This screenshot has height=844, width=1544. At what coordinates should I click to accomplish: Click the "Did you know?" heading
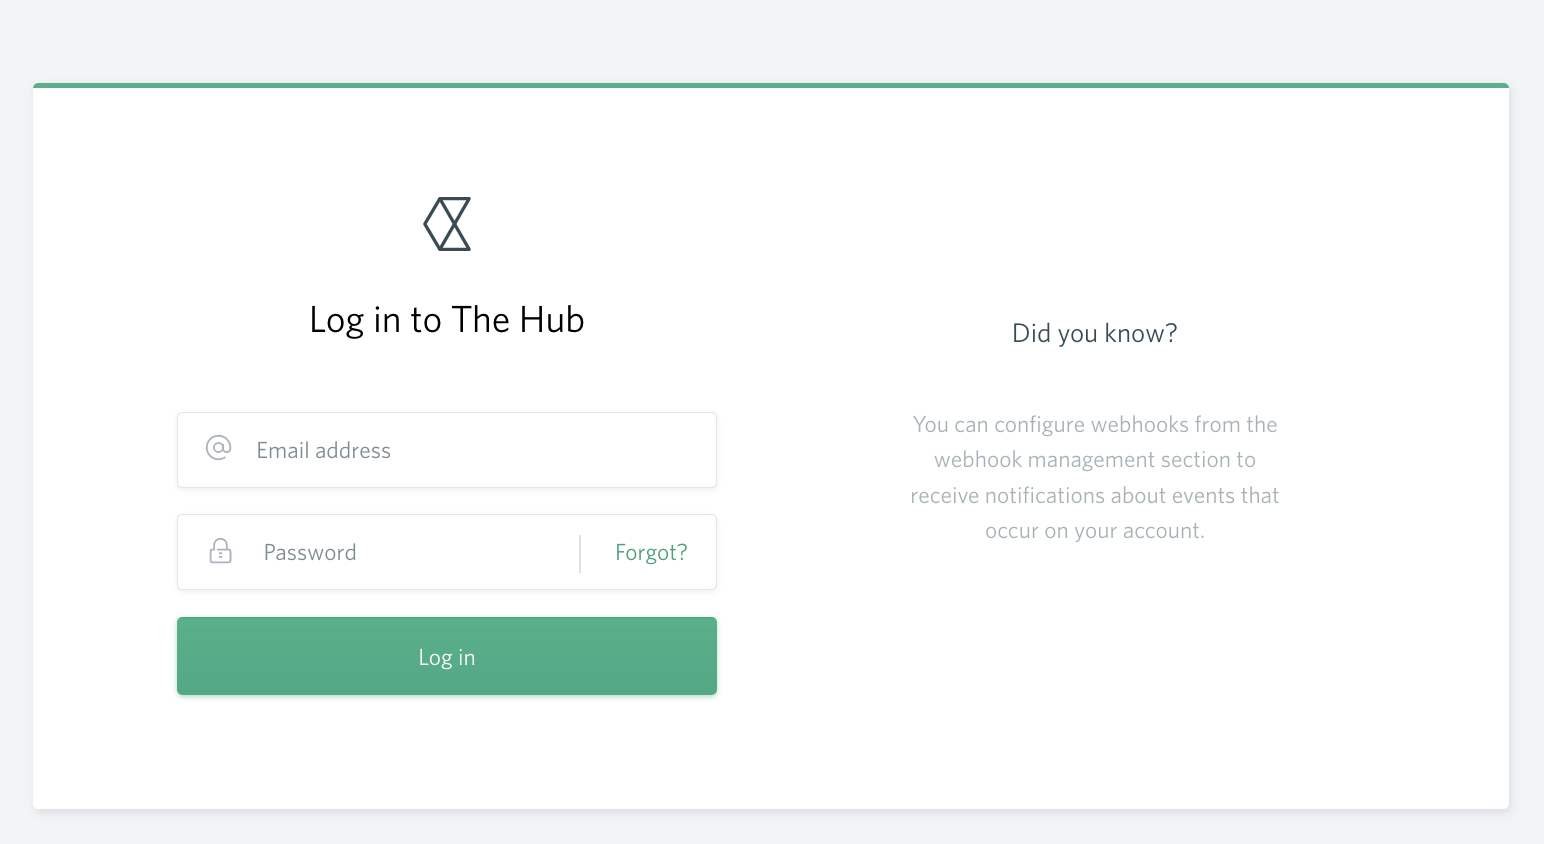pyautogui.click(x=1094, y=333)
